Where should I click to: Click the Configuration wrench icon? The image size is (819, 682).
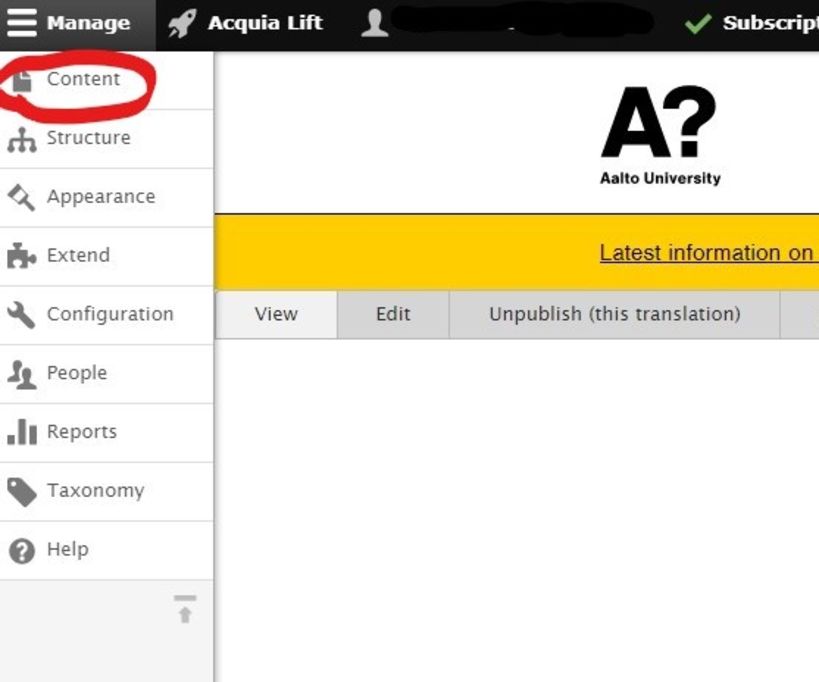21,315
